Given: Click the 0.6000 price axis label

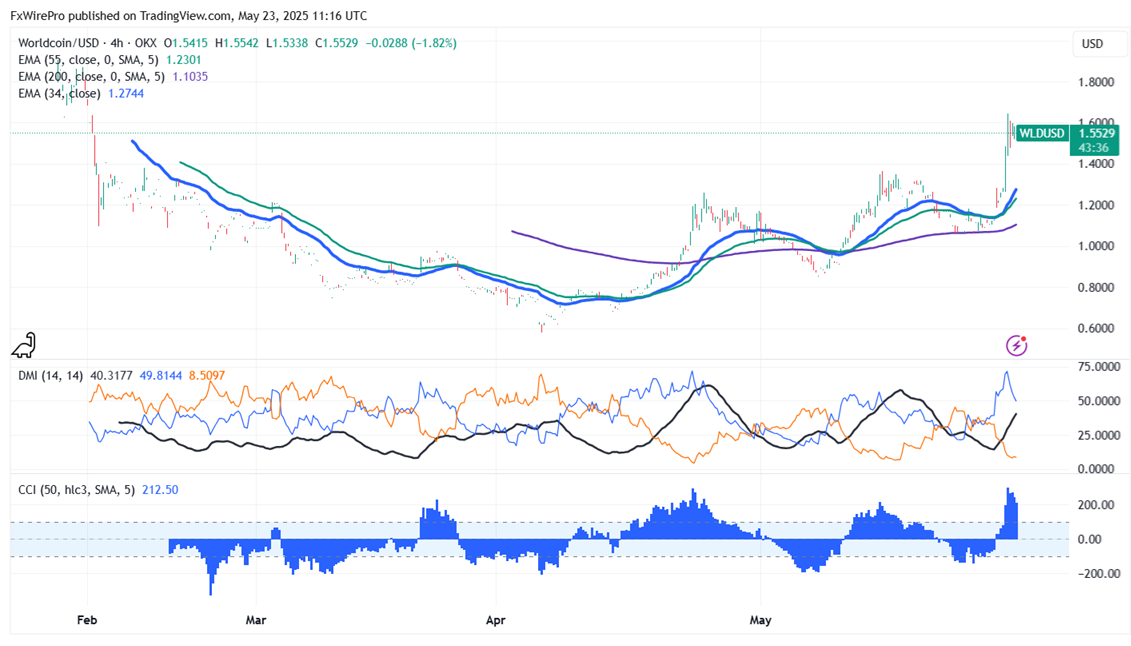Looking at the screenshot, I should [x=1096, y=328].
